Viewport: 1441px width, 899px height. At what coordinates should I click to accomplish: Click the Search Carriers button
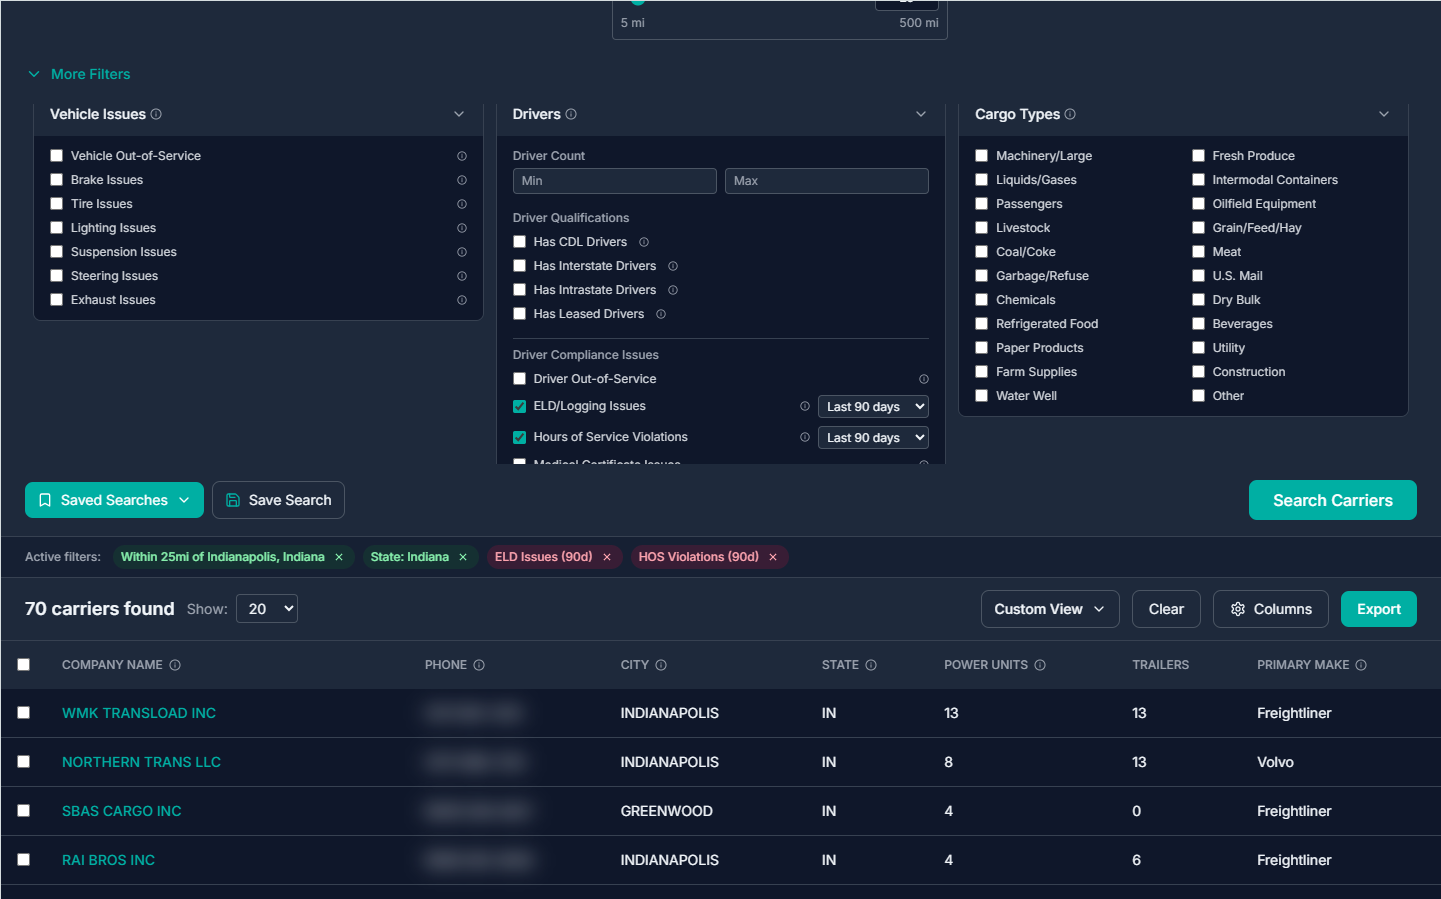point(1332,500)
